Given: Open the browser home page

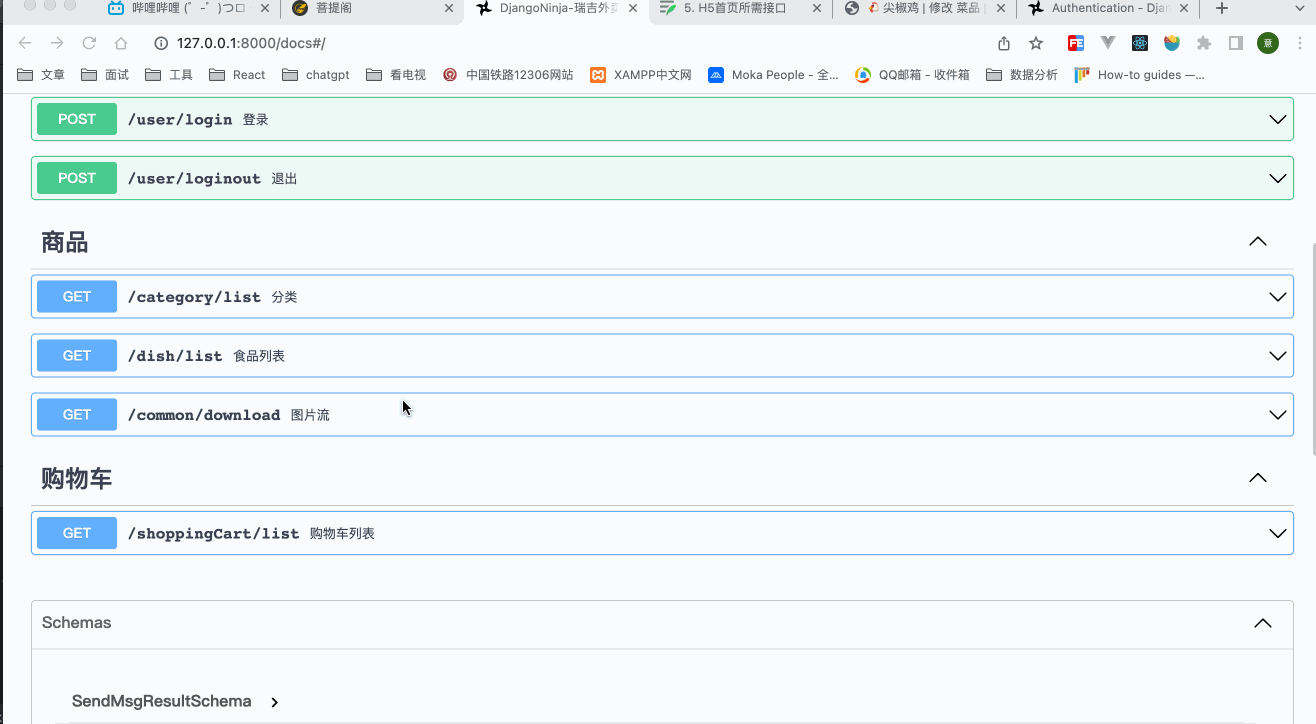Looking at the screenshot, I should 121,43.
